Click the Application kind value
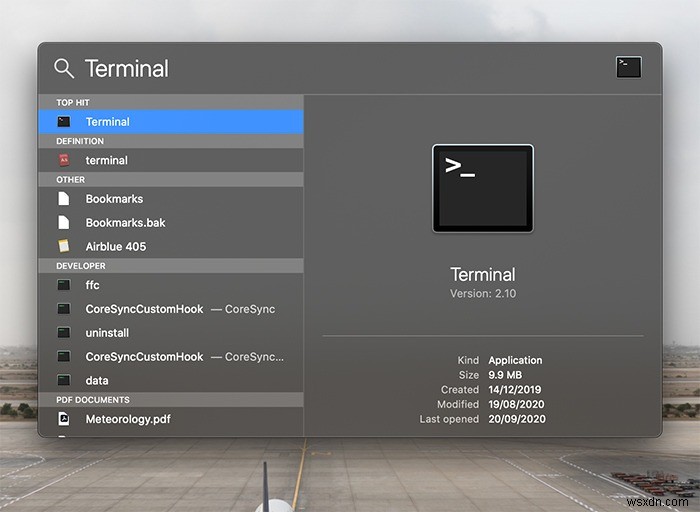Image resolution: width=700 pixels, height=512 pixels. point(515,360)
